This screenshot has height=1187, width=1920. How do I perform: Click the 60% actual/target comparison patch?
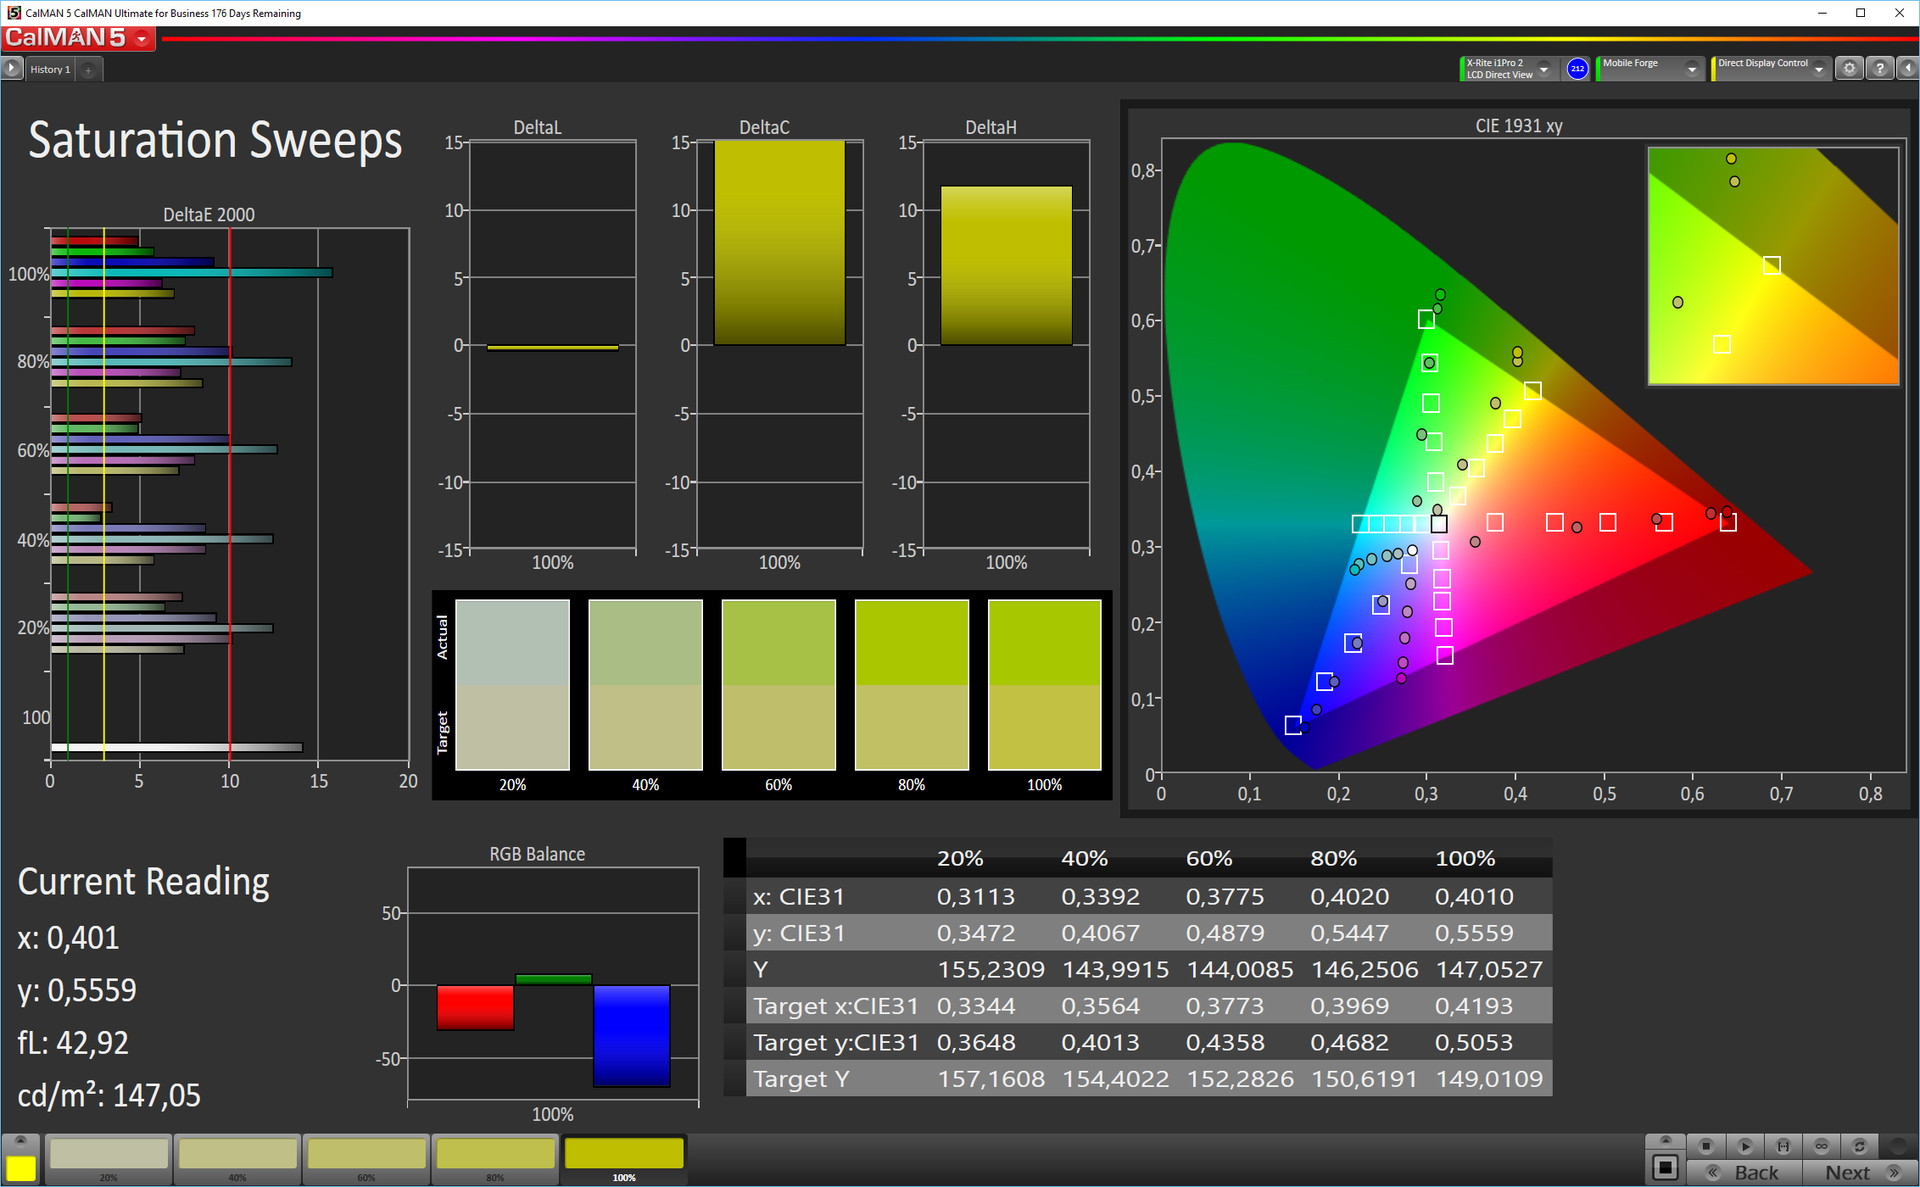[x=778, y=685]
